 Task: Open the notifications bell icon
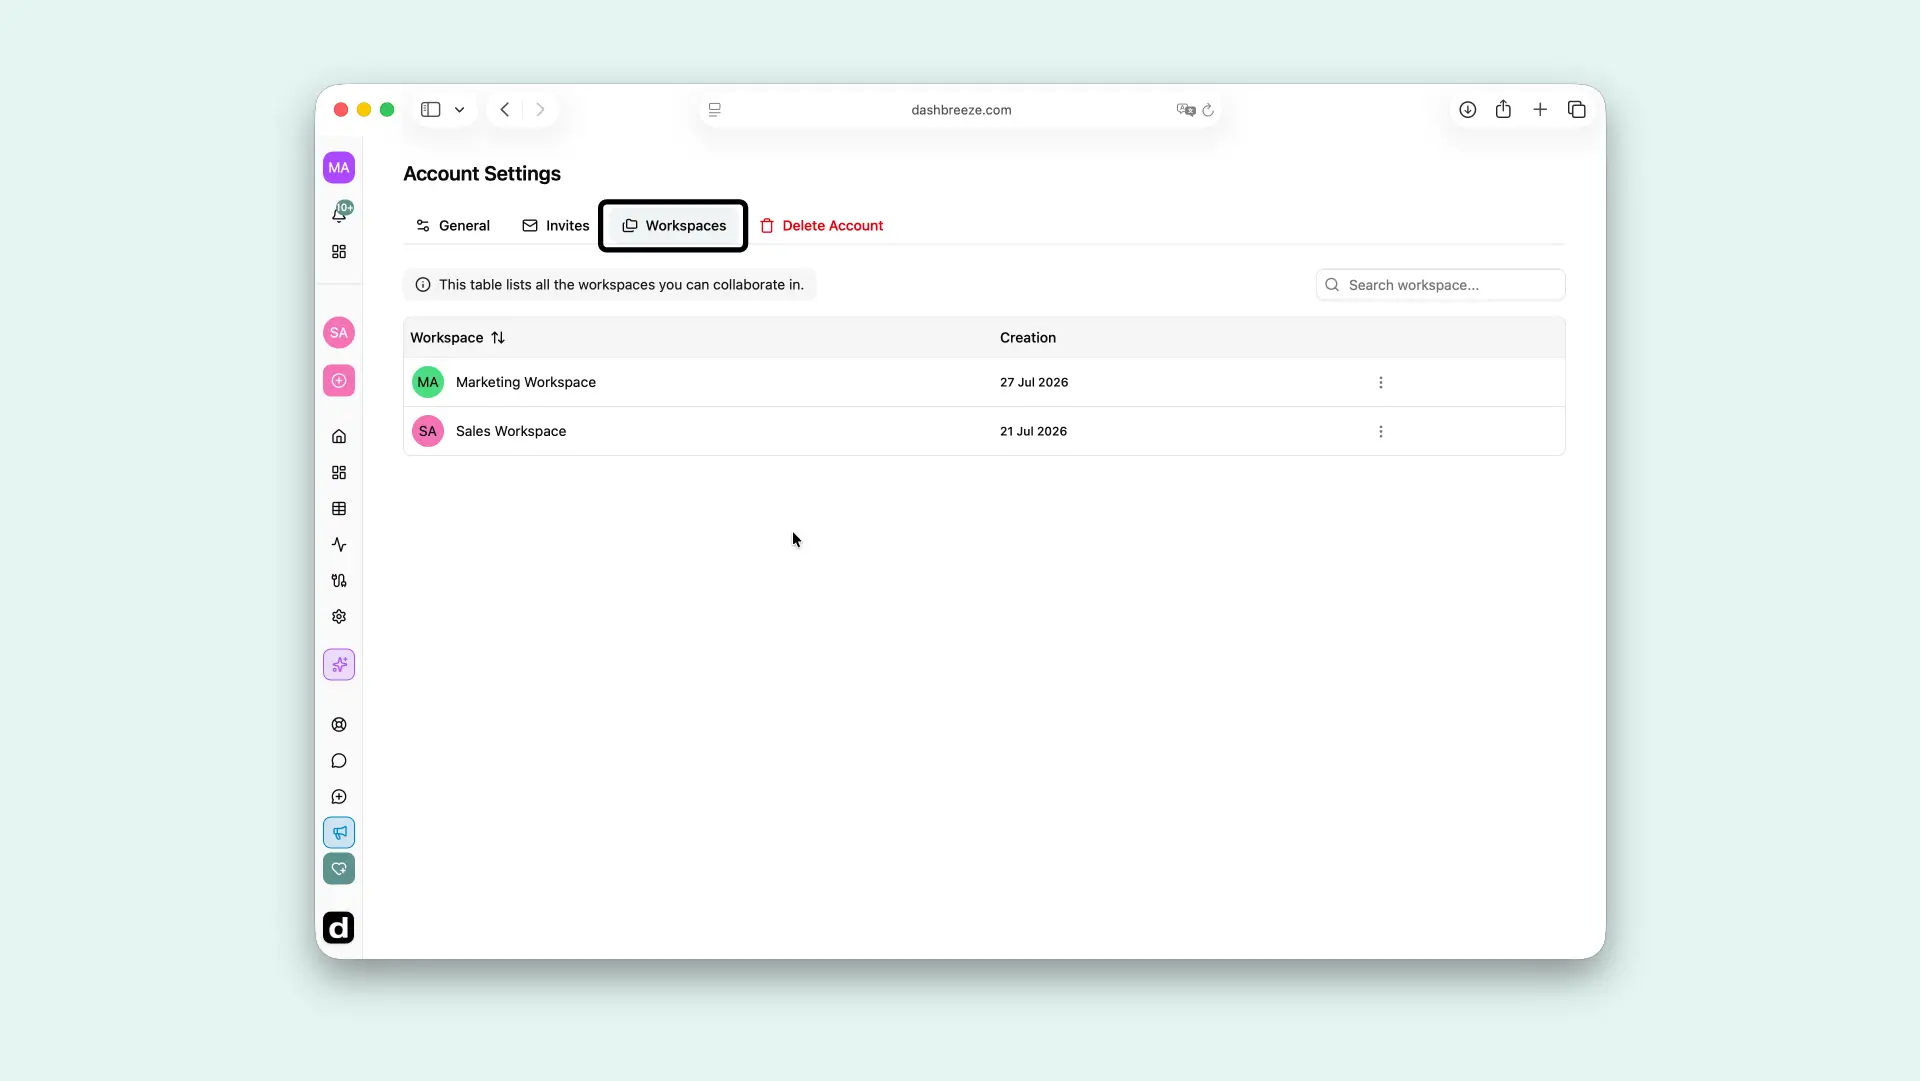coord(339,214)
